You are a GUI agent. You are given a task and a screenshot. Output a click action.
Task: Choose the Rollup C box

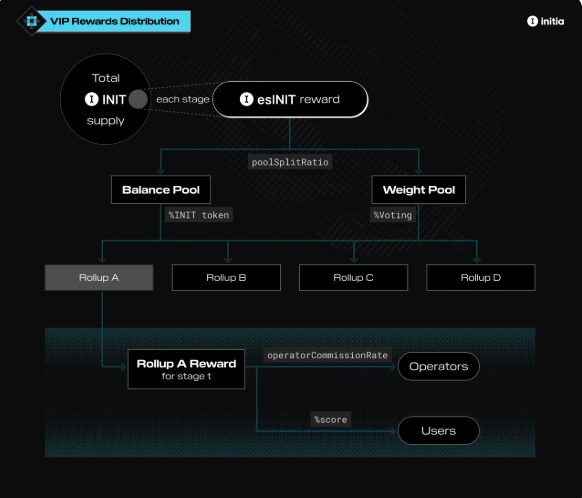353,278
